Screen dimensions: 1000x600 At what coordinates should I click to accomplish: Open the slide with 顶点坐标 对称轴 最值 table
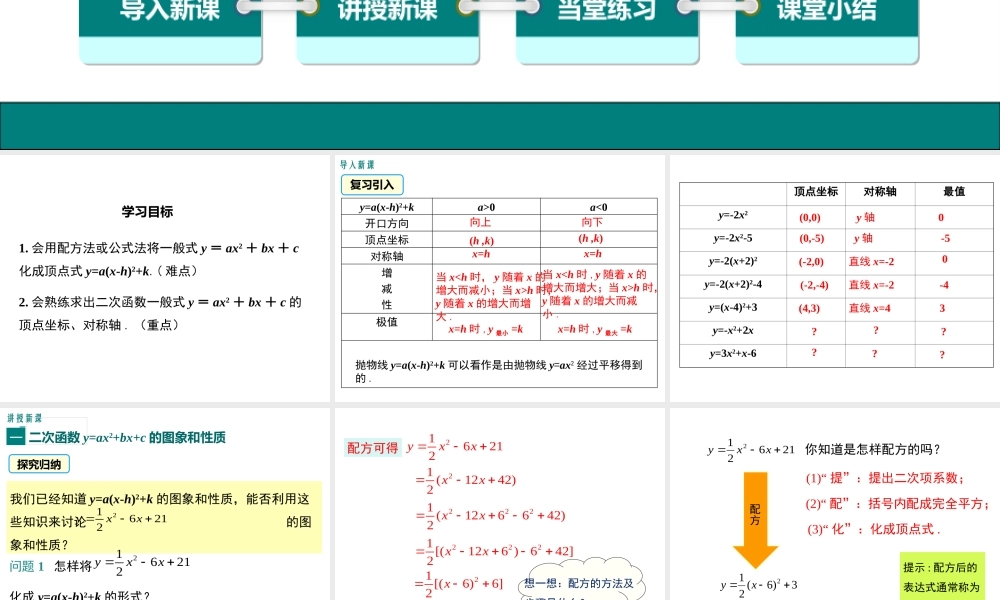(x=835, y=278)
